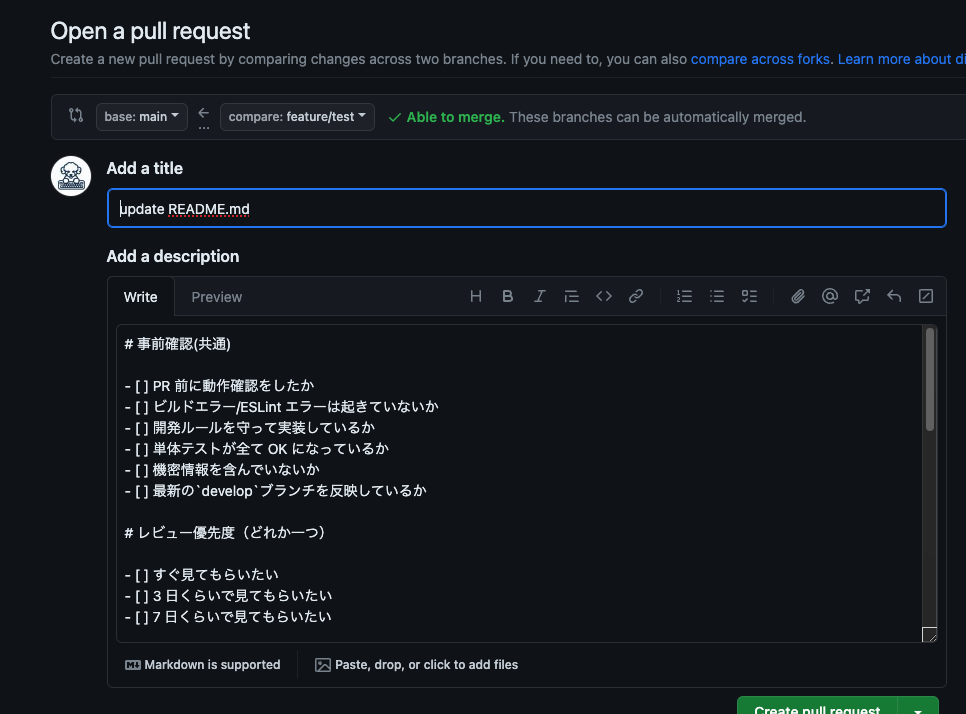Insert a quote block in the description

(x=571, y=296)
